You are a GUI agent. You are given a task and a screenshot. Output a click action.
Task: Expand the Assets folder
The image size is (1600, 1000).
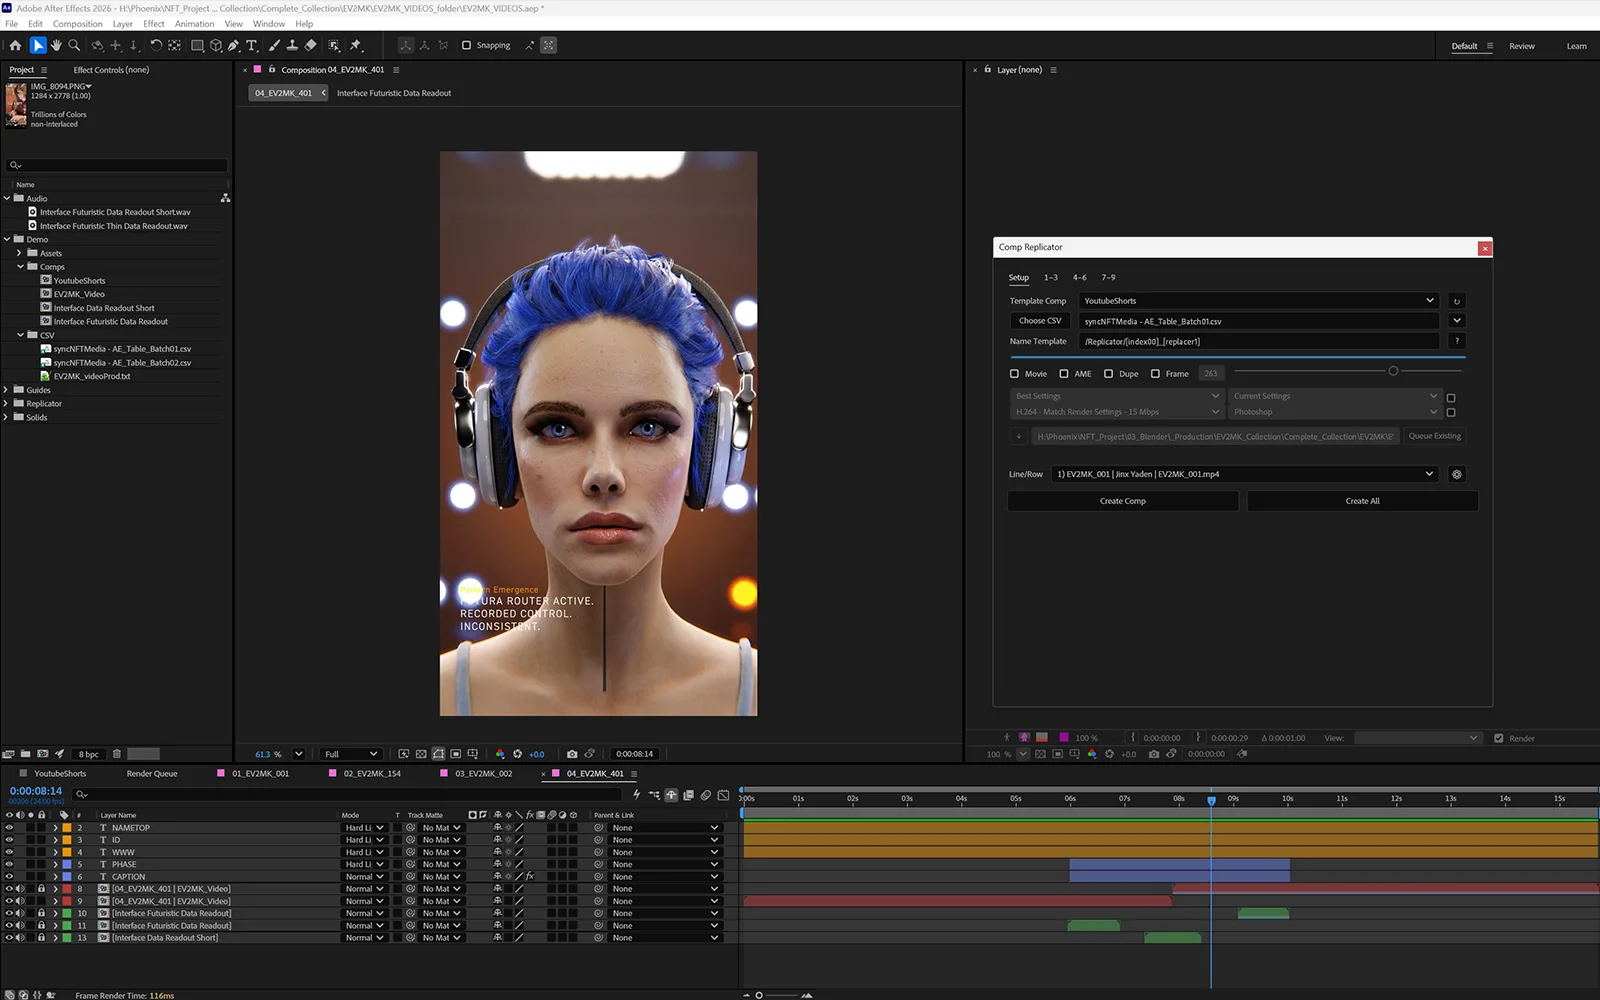(x=19, y=253)
